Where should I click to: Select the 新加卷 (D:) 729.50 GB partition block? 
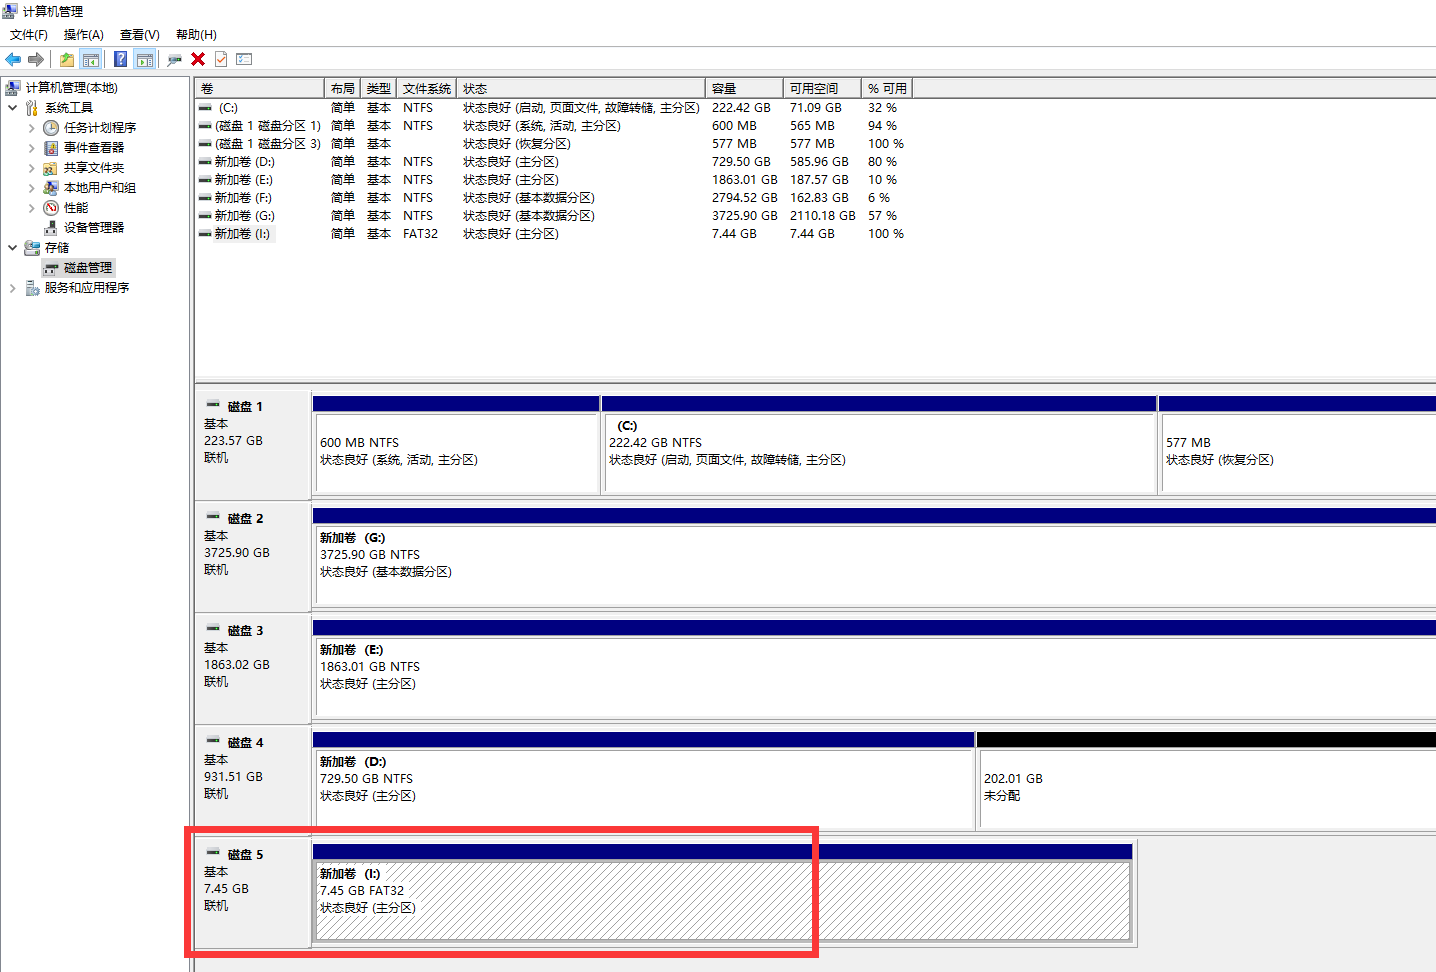(x=644, y=780)
